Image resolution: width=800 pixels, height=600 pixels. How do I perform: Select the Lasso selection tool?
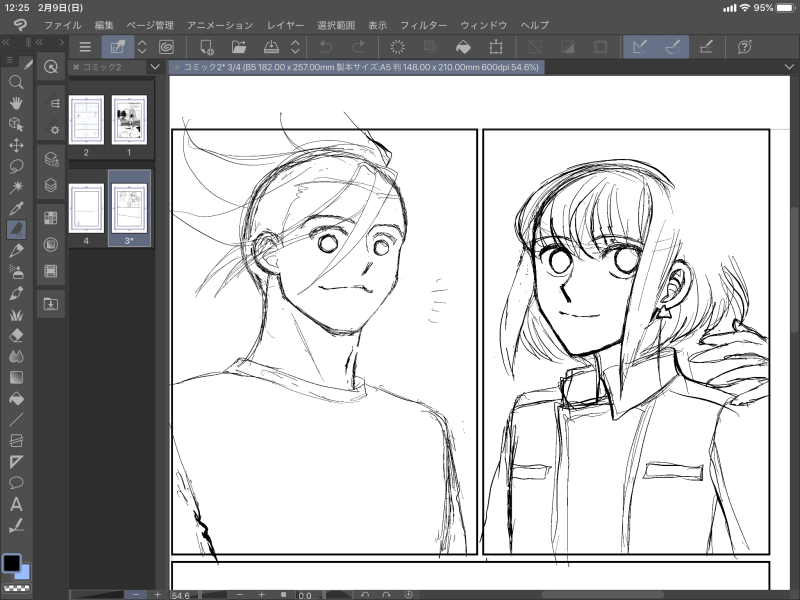[16, 166]
